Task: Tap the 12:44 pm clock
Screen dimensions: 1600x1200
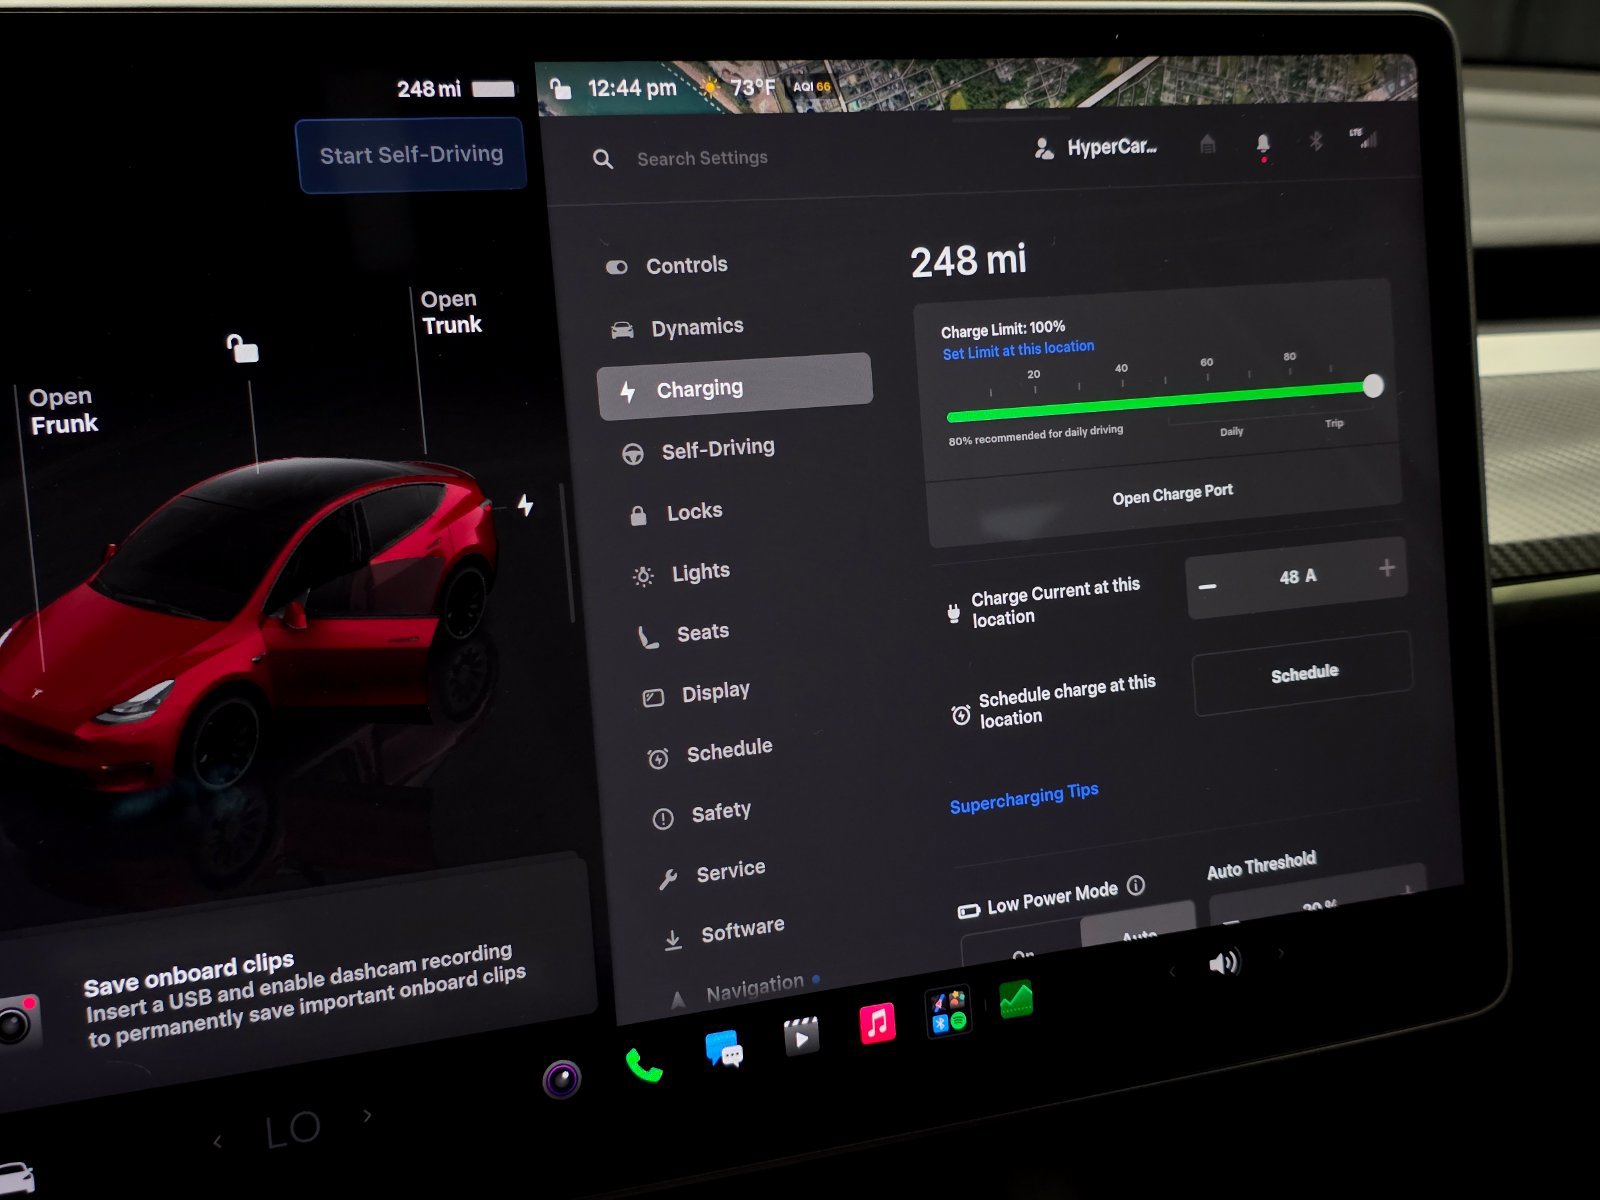Action: pos(631,88)
